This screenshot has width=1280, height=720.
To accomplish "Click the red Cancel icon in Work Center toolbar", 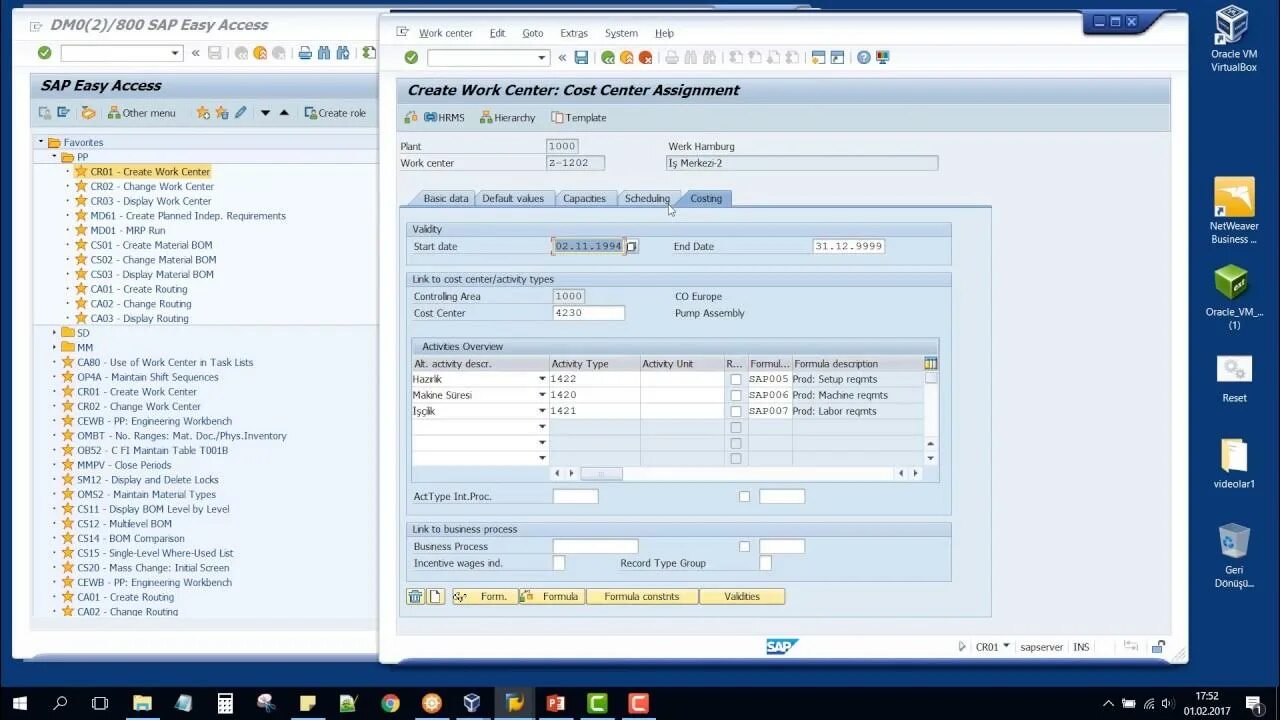I will (645, 58).
